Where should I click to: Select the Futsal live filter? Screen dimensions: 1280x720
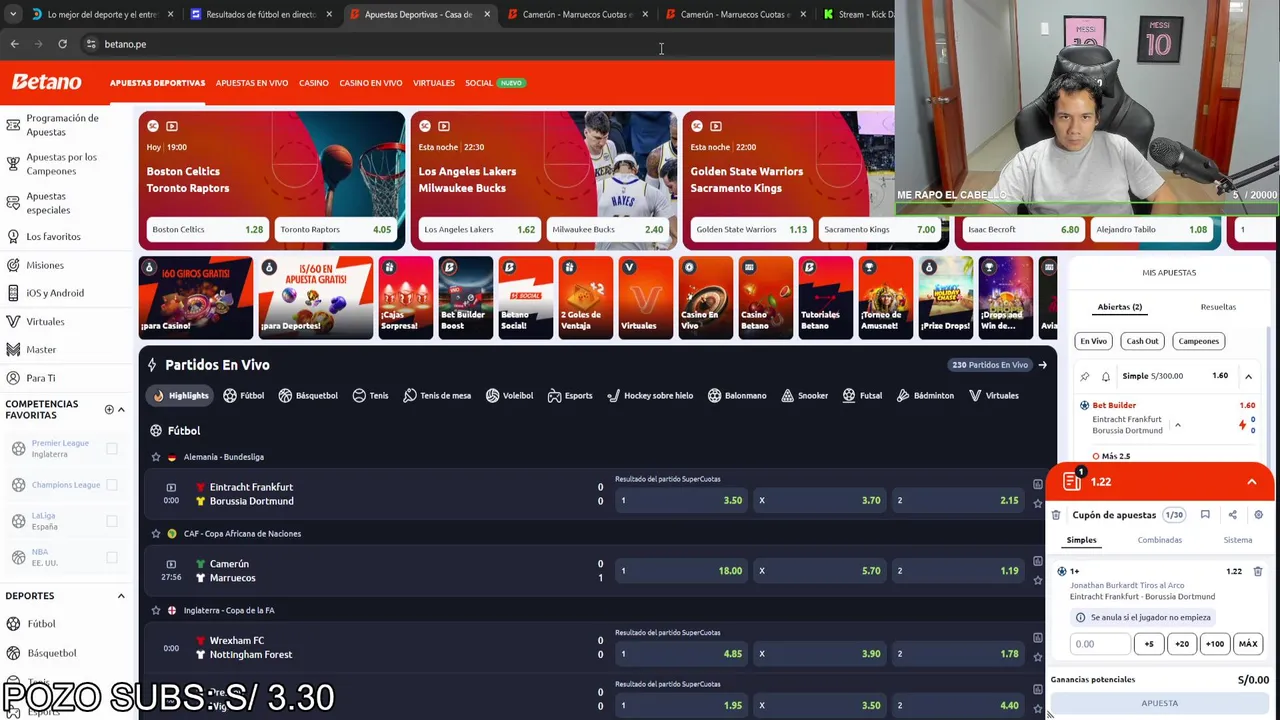point(862,396)
